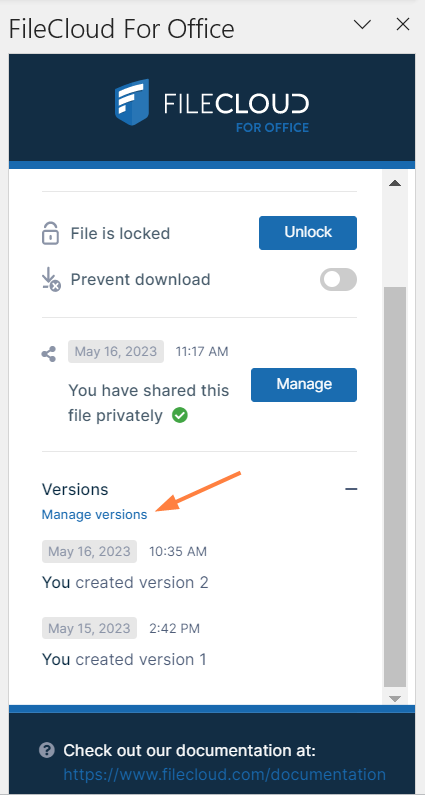Open the task pane options chevron
This screenshot has height=795, width=425.
pyautogui.click(x=363, y=24)
